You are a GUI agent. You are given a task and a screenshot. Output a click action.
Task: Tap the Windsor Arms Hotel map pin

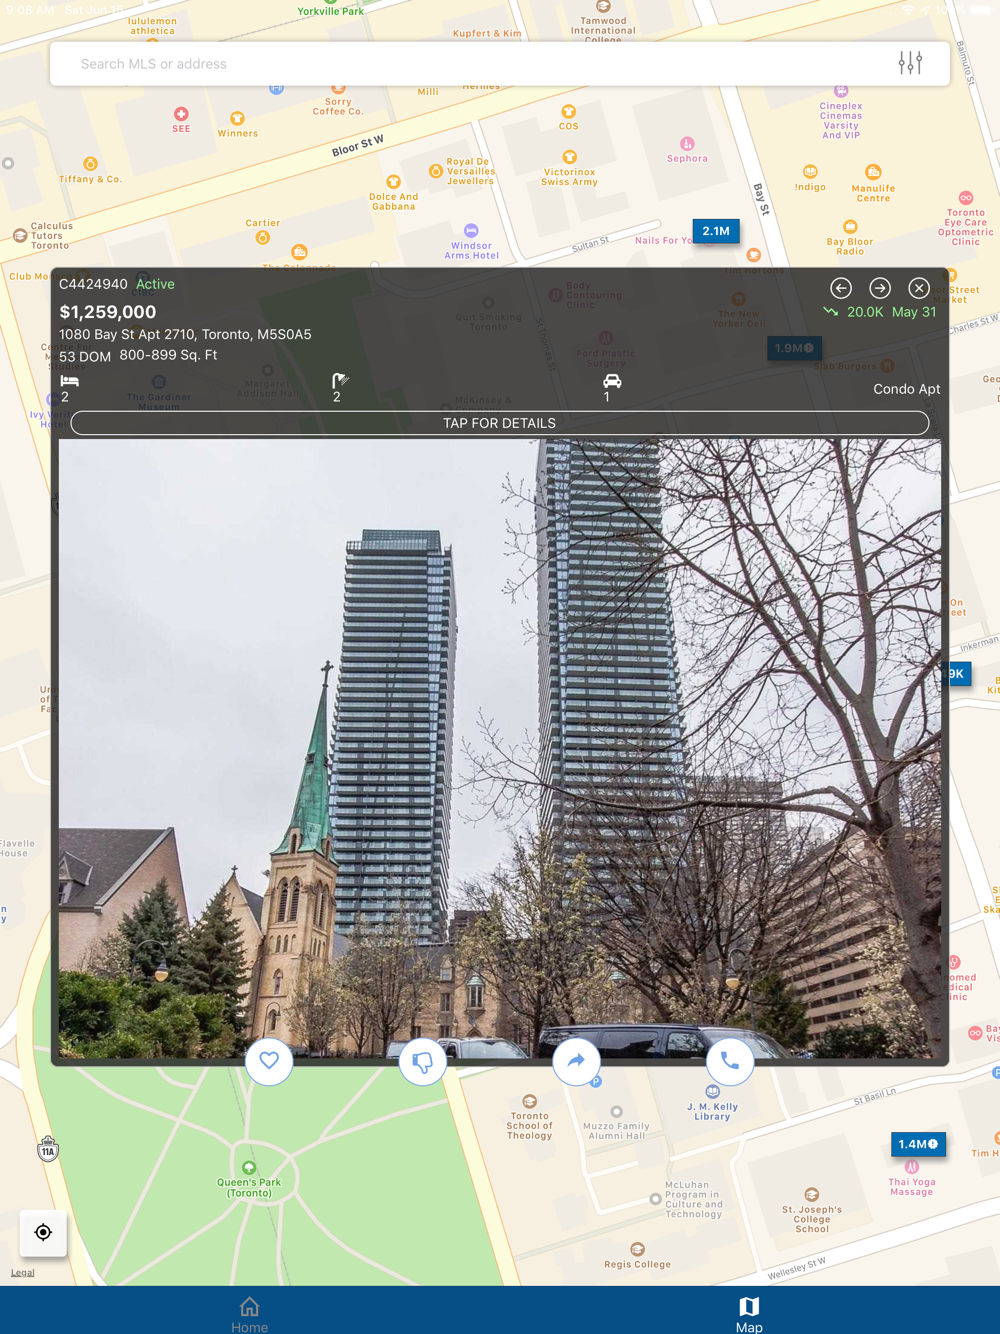point(471,231)
